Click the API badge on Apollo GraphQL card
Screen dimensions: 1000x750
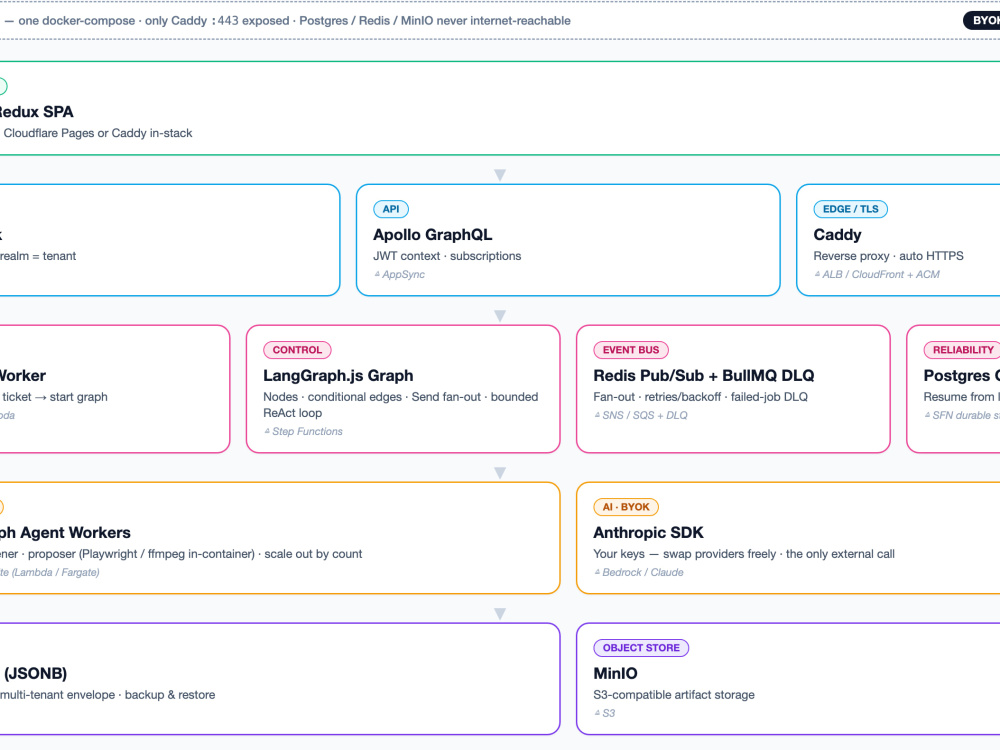(x=390, y=209)
